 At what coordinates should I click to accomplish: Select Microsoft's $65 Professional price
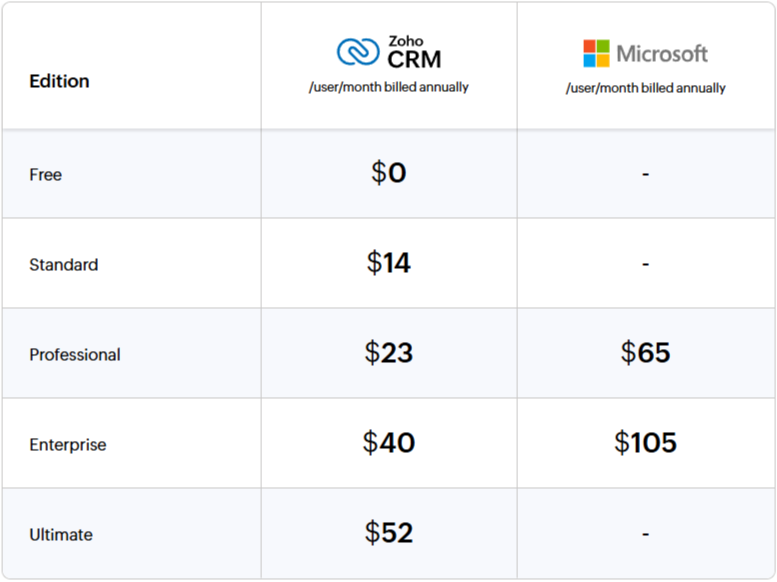coord(646,352)
